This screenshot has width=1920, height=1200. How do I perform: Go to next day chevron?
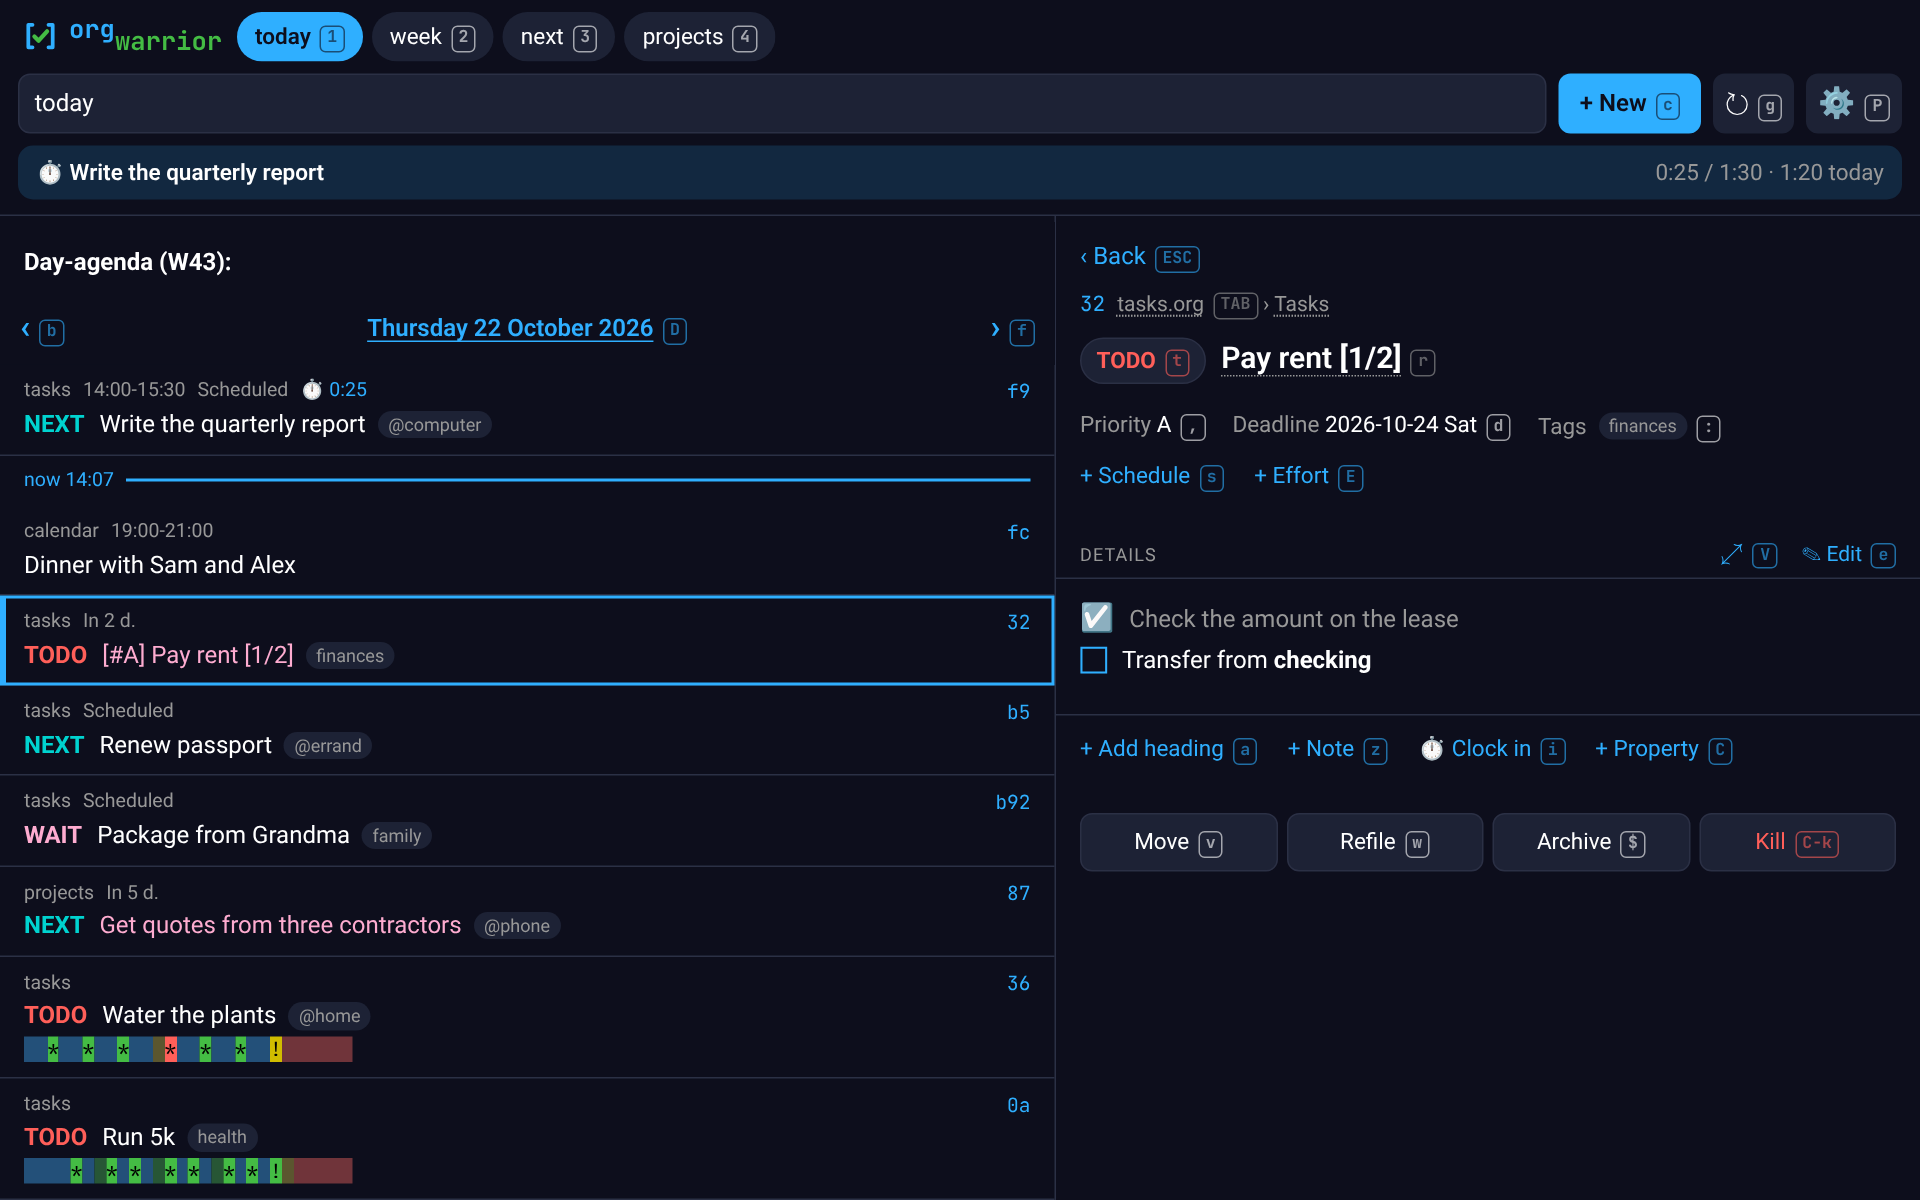coord(995,330)
